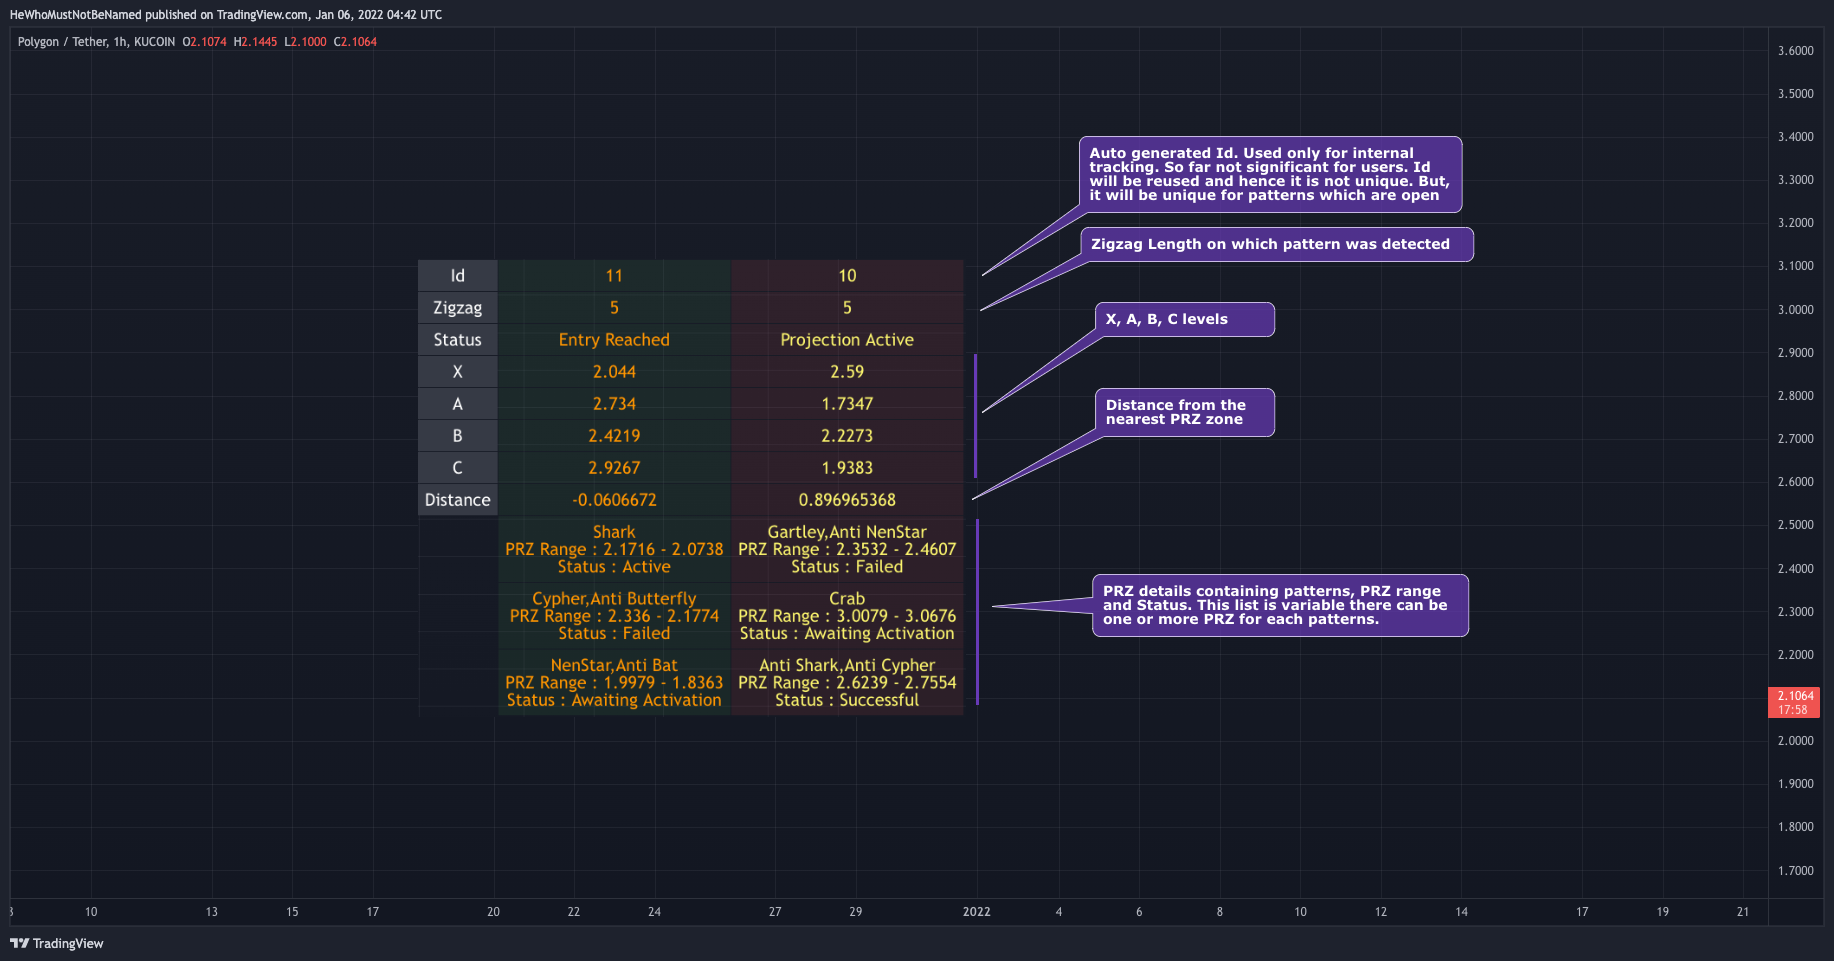
Task: Click the Id value 10
Action: pos(847,276)
